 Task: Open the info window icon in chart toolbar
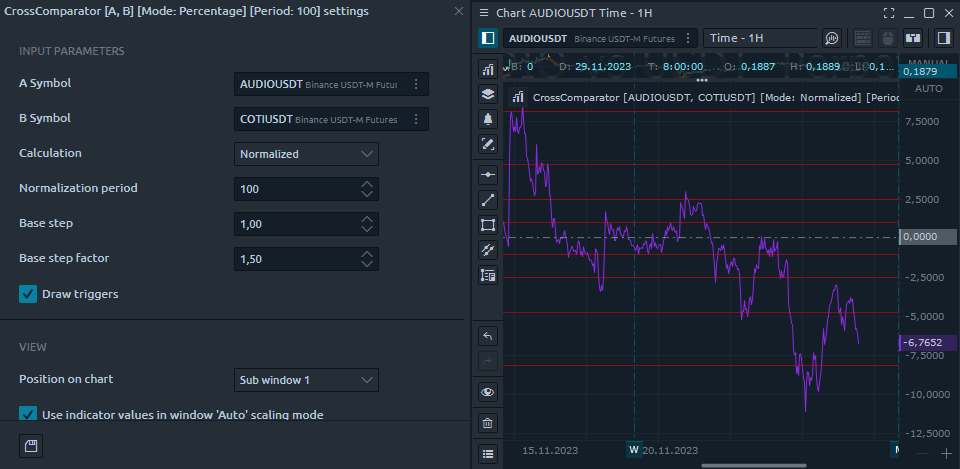tap(913, 38)
